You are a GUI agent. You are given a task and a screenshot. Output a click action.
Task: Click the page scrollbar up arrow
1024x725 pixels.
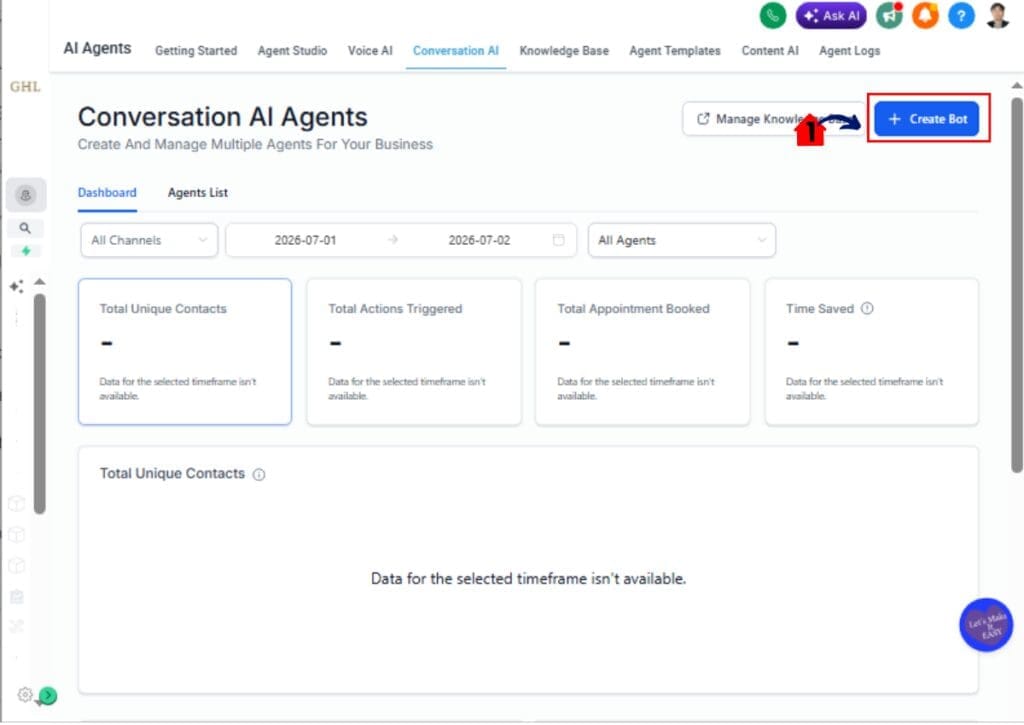pos(1017,86)
